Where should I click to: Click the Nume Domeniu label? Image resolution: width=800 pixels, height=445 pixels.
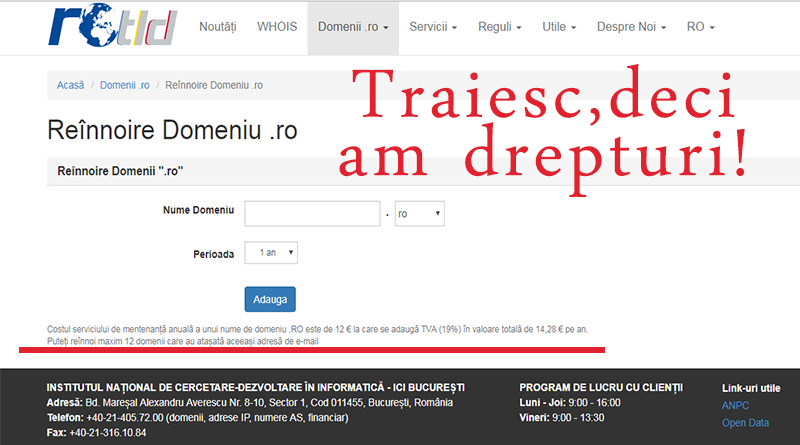[198, 210]
